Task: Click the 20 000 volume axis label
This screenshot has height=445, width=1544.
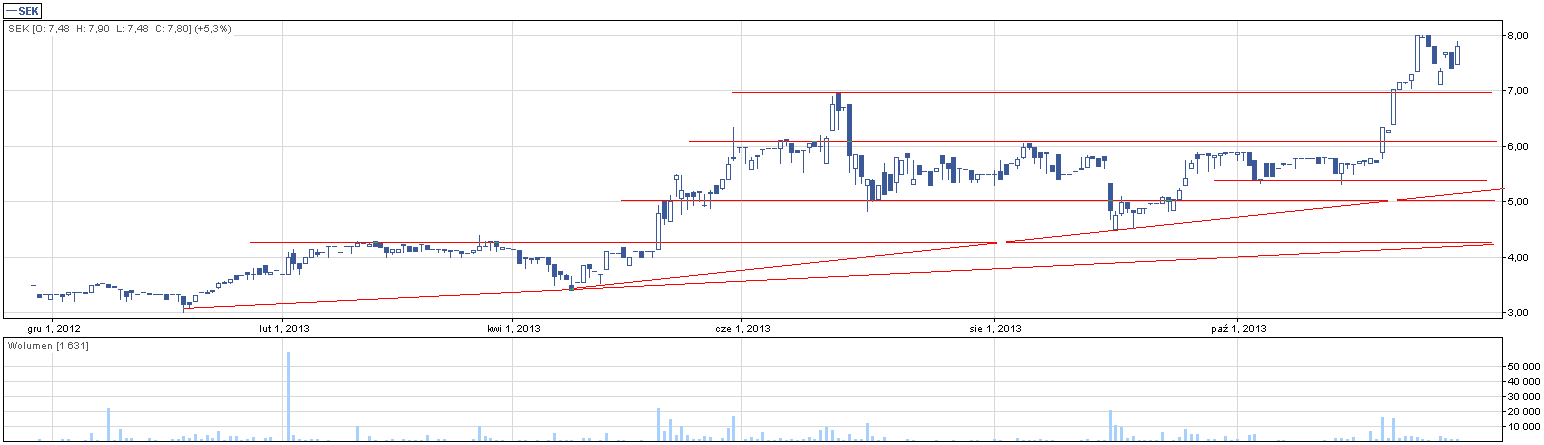Action: [x=1522, y=411]
